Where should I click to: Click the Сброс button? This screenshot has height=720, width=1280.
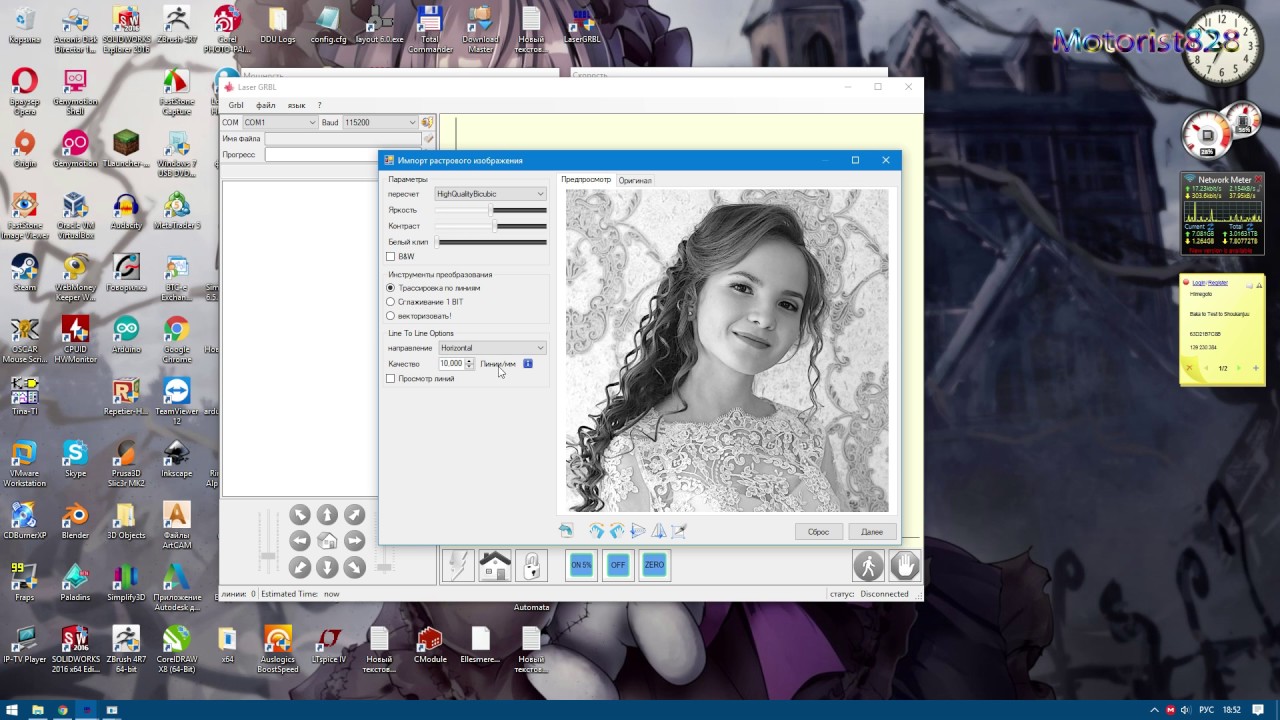818,532
